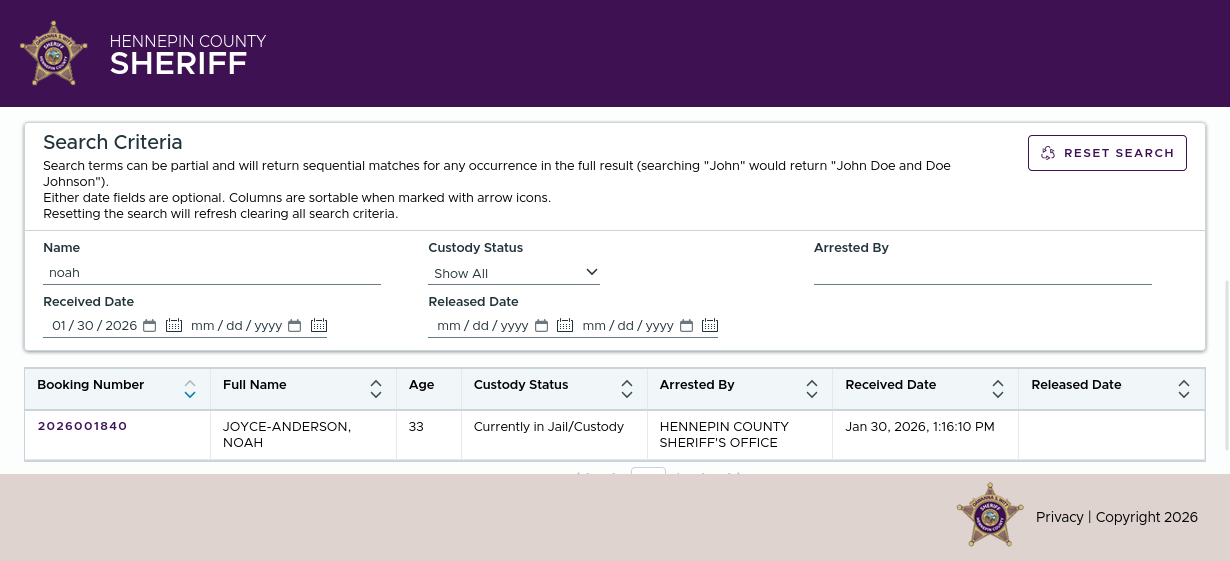Click the Privacy link in the footer
This screenshot has width=1230, height=561.
(1059, 517)
